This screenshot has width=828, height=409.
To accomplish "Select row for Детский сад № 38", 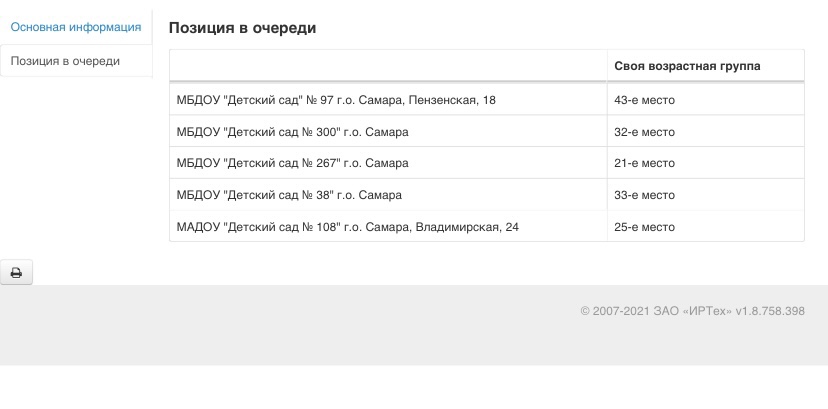I will 487,195.
